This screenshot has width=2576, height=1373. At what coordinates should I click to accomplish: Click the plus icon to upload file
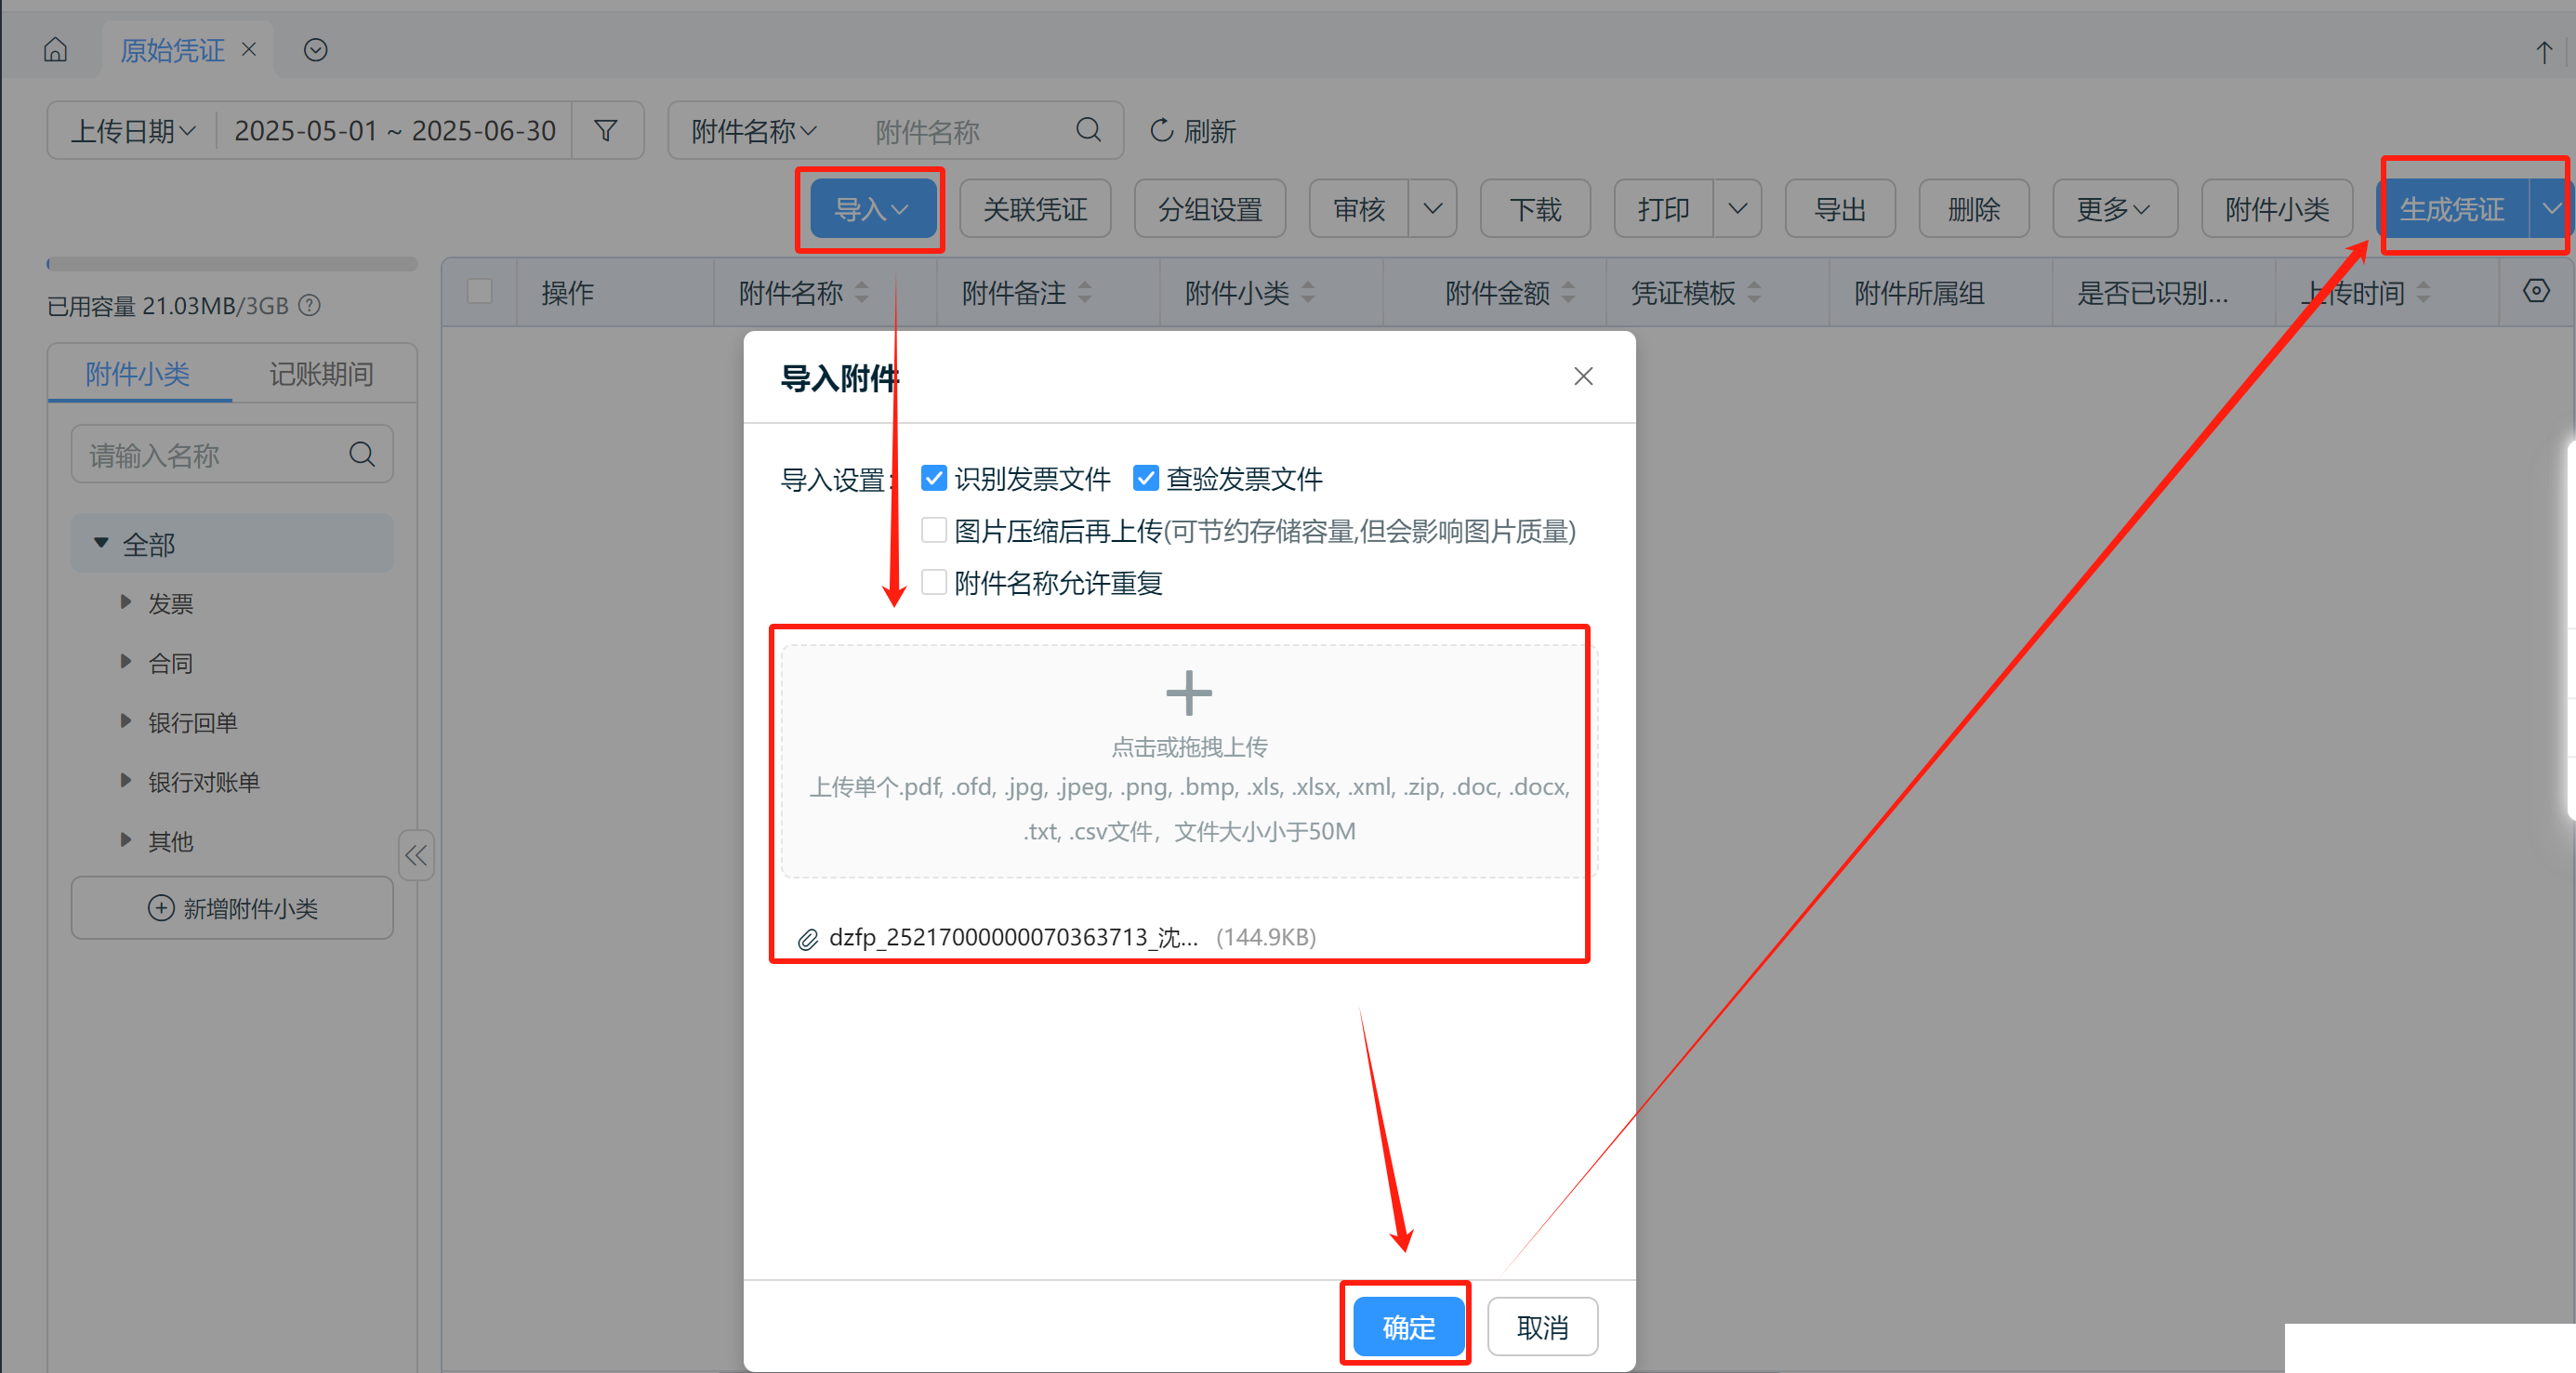coord(1188,693)
